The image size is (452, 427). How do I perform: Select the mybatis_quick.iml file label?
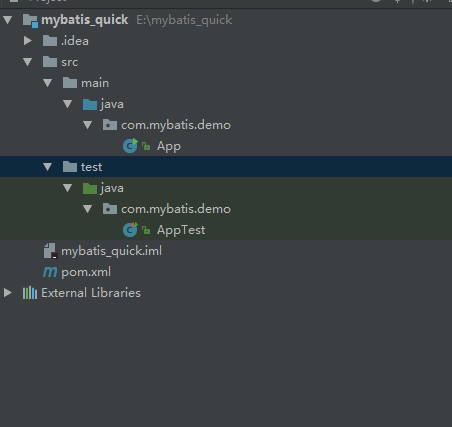coord(112,251)
